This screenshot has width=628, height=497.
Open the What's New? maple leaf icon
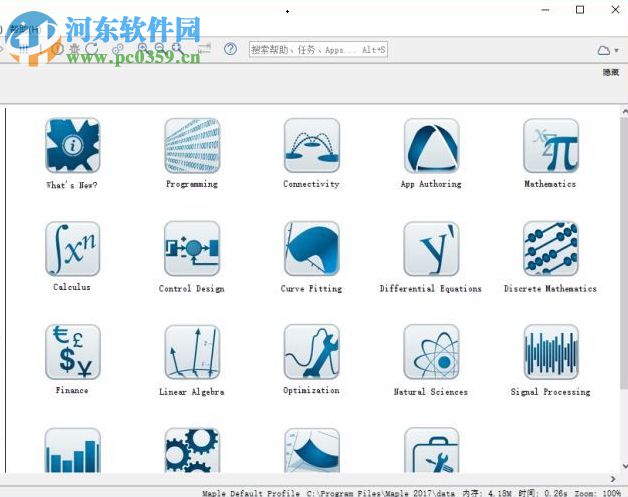[72, 146]
